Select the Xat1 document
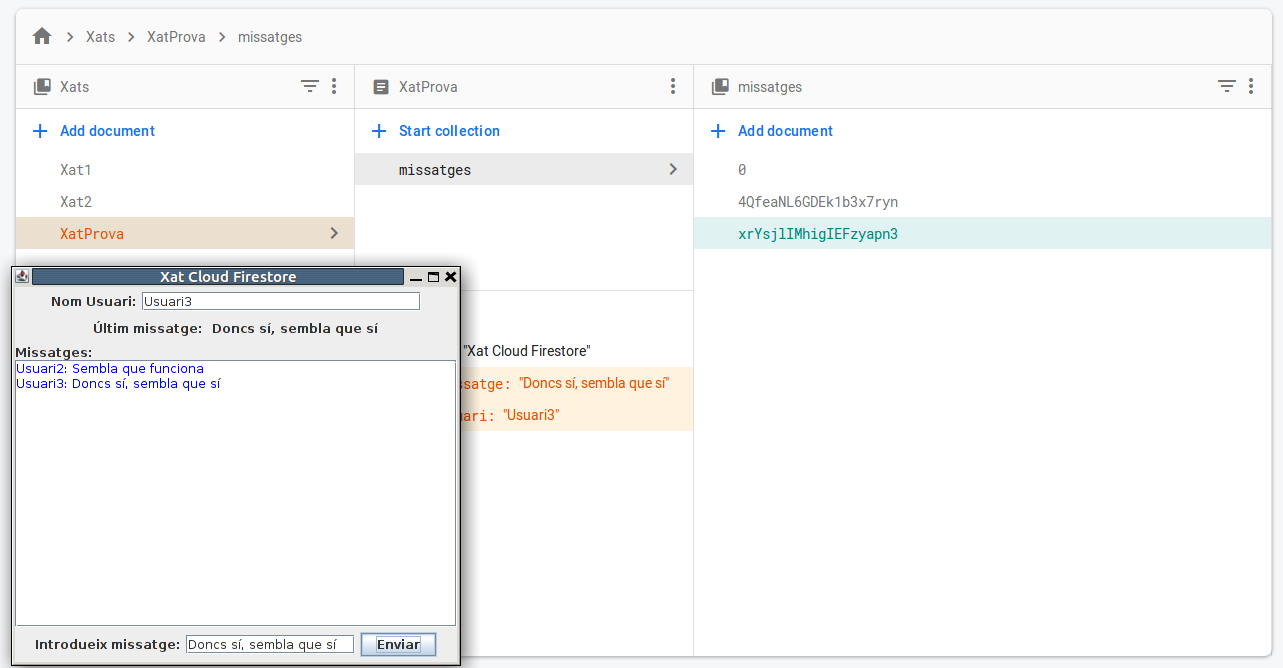The height and width of the screenshot is (668, 1283). 76,170
